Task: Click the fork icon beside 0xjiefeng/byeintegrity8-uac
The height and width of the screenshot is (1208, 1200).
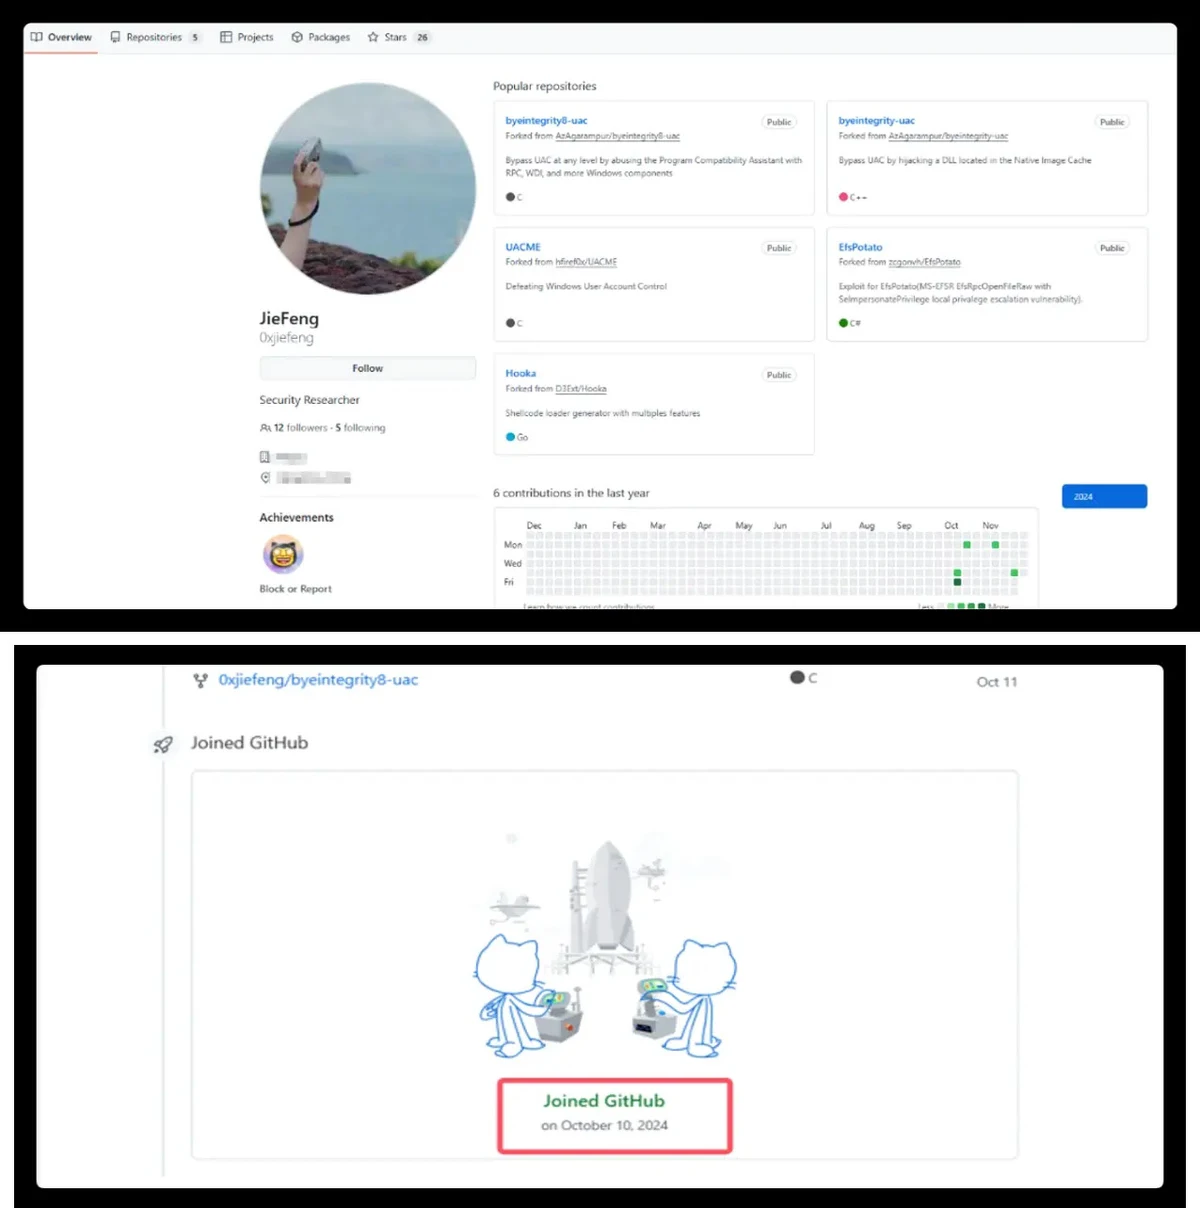Action: 201,680
